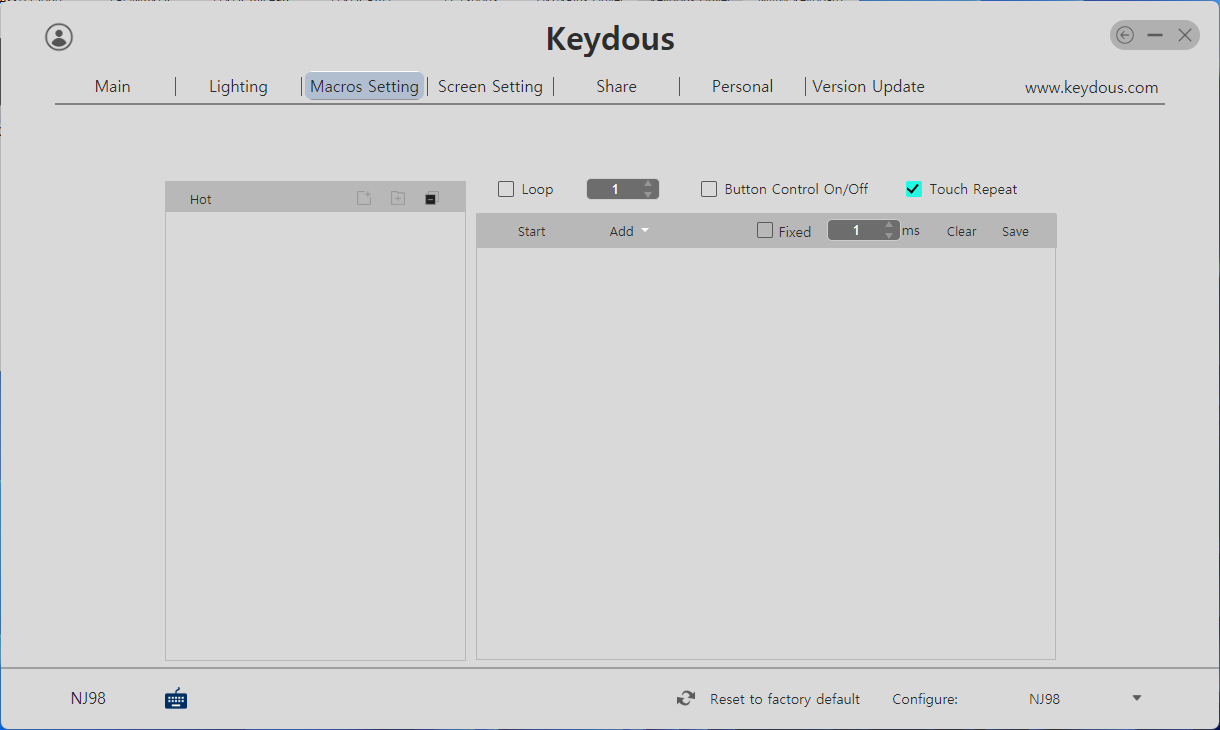The height and width of the screenshot is (730, 1220).
Task: Save the macro with Save button
Action: coord(1015,231)
